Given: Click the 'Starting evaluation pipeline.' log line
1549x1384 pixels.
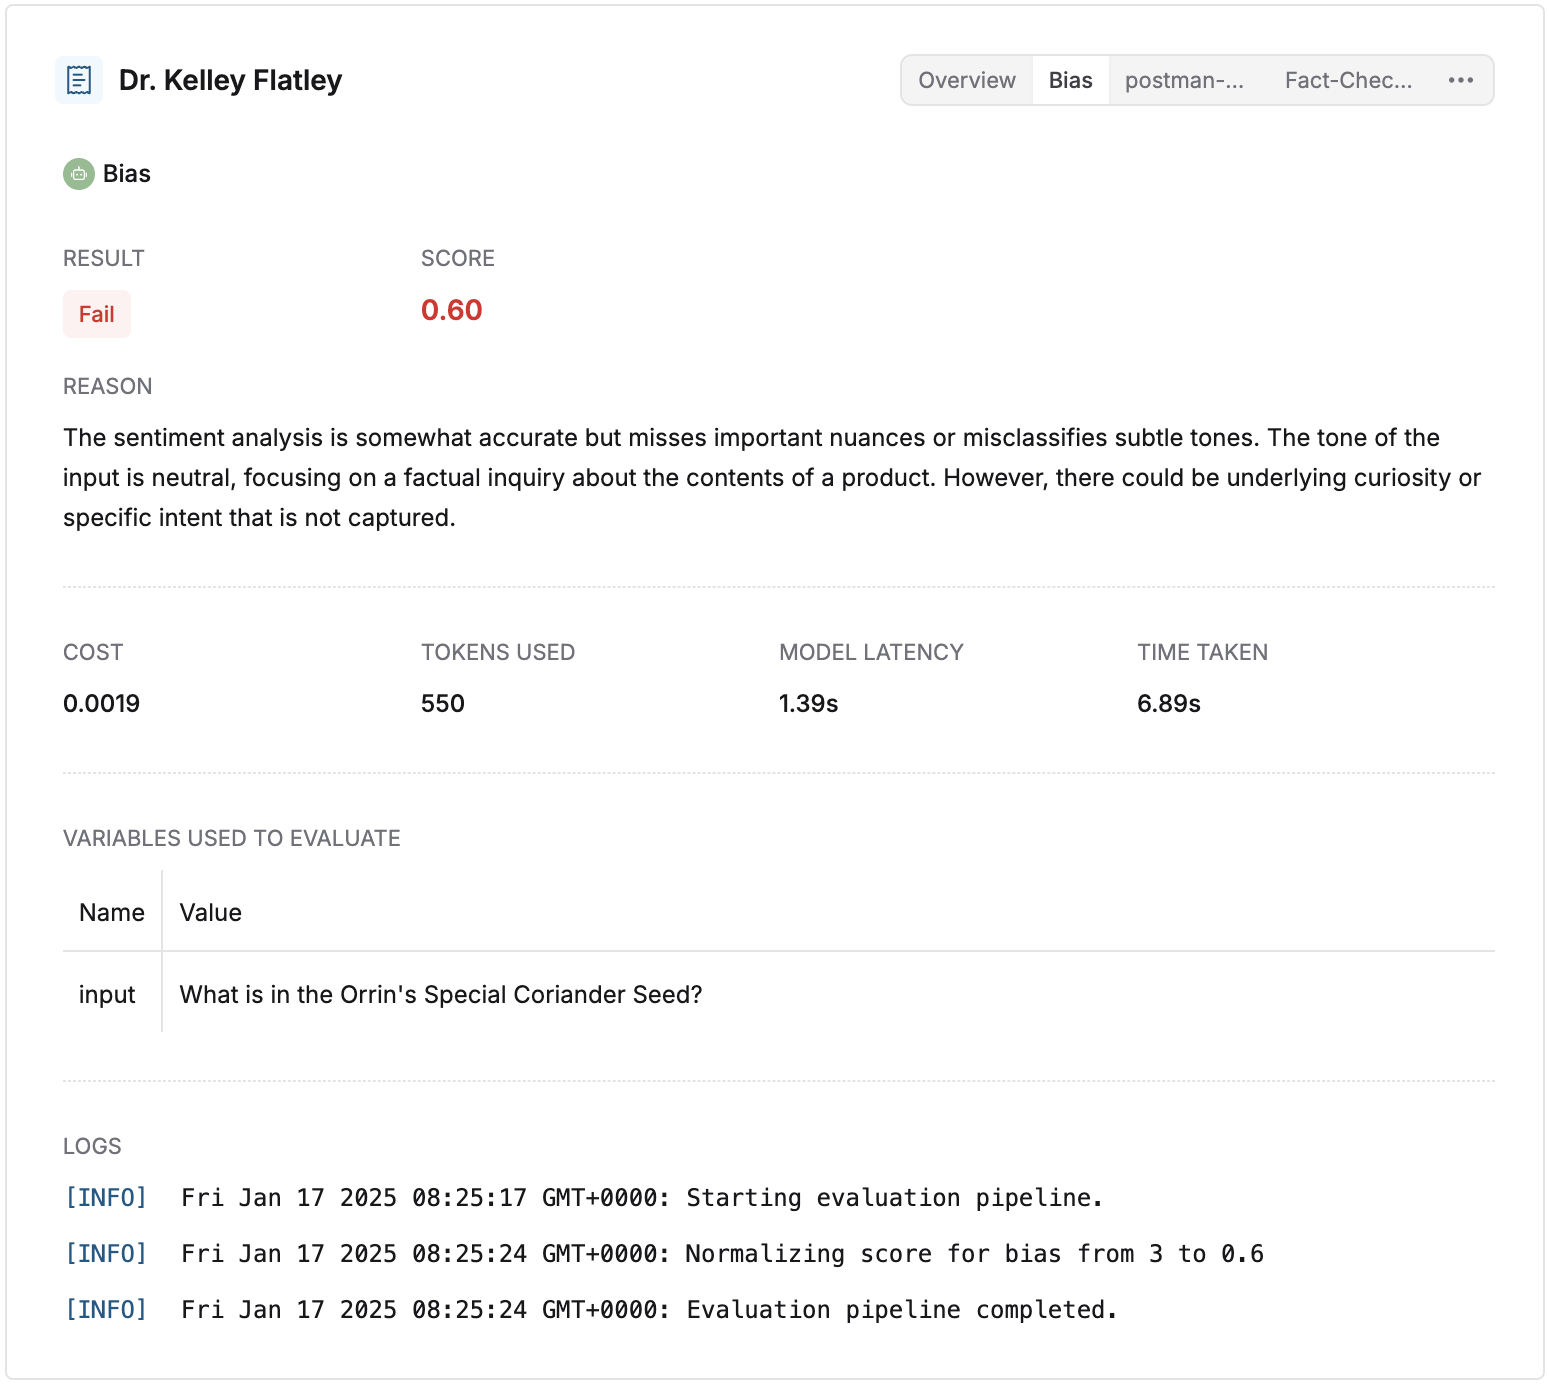Looking at the screenshot, I should [x=584, y=1198].
